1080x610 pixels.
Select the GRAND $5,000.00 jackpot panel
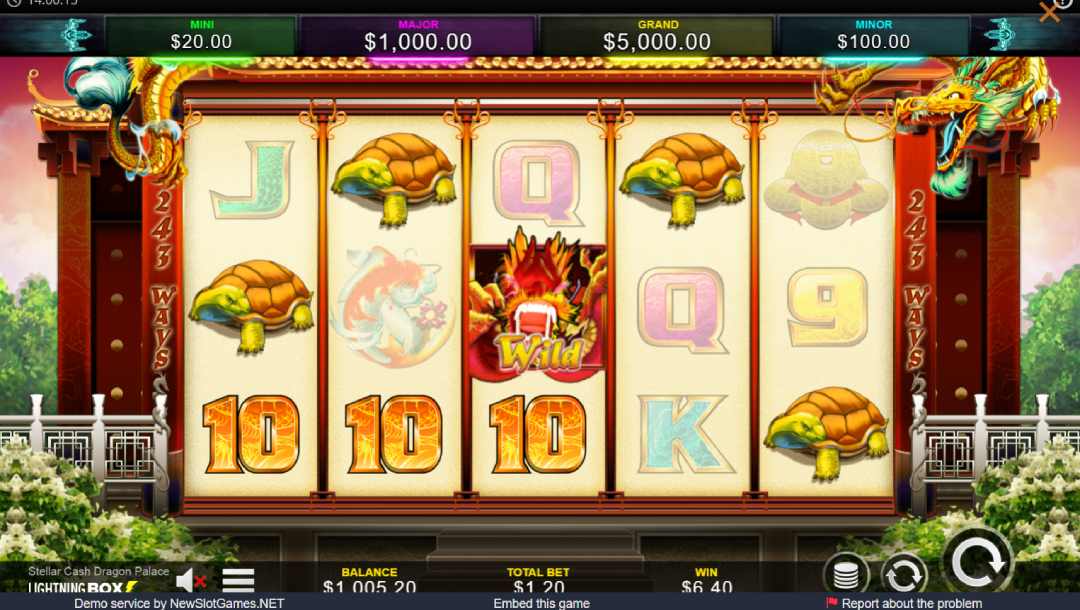(657, 36)
